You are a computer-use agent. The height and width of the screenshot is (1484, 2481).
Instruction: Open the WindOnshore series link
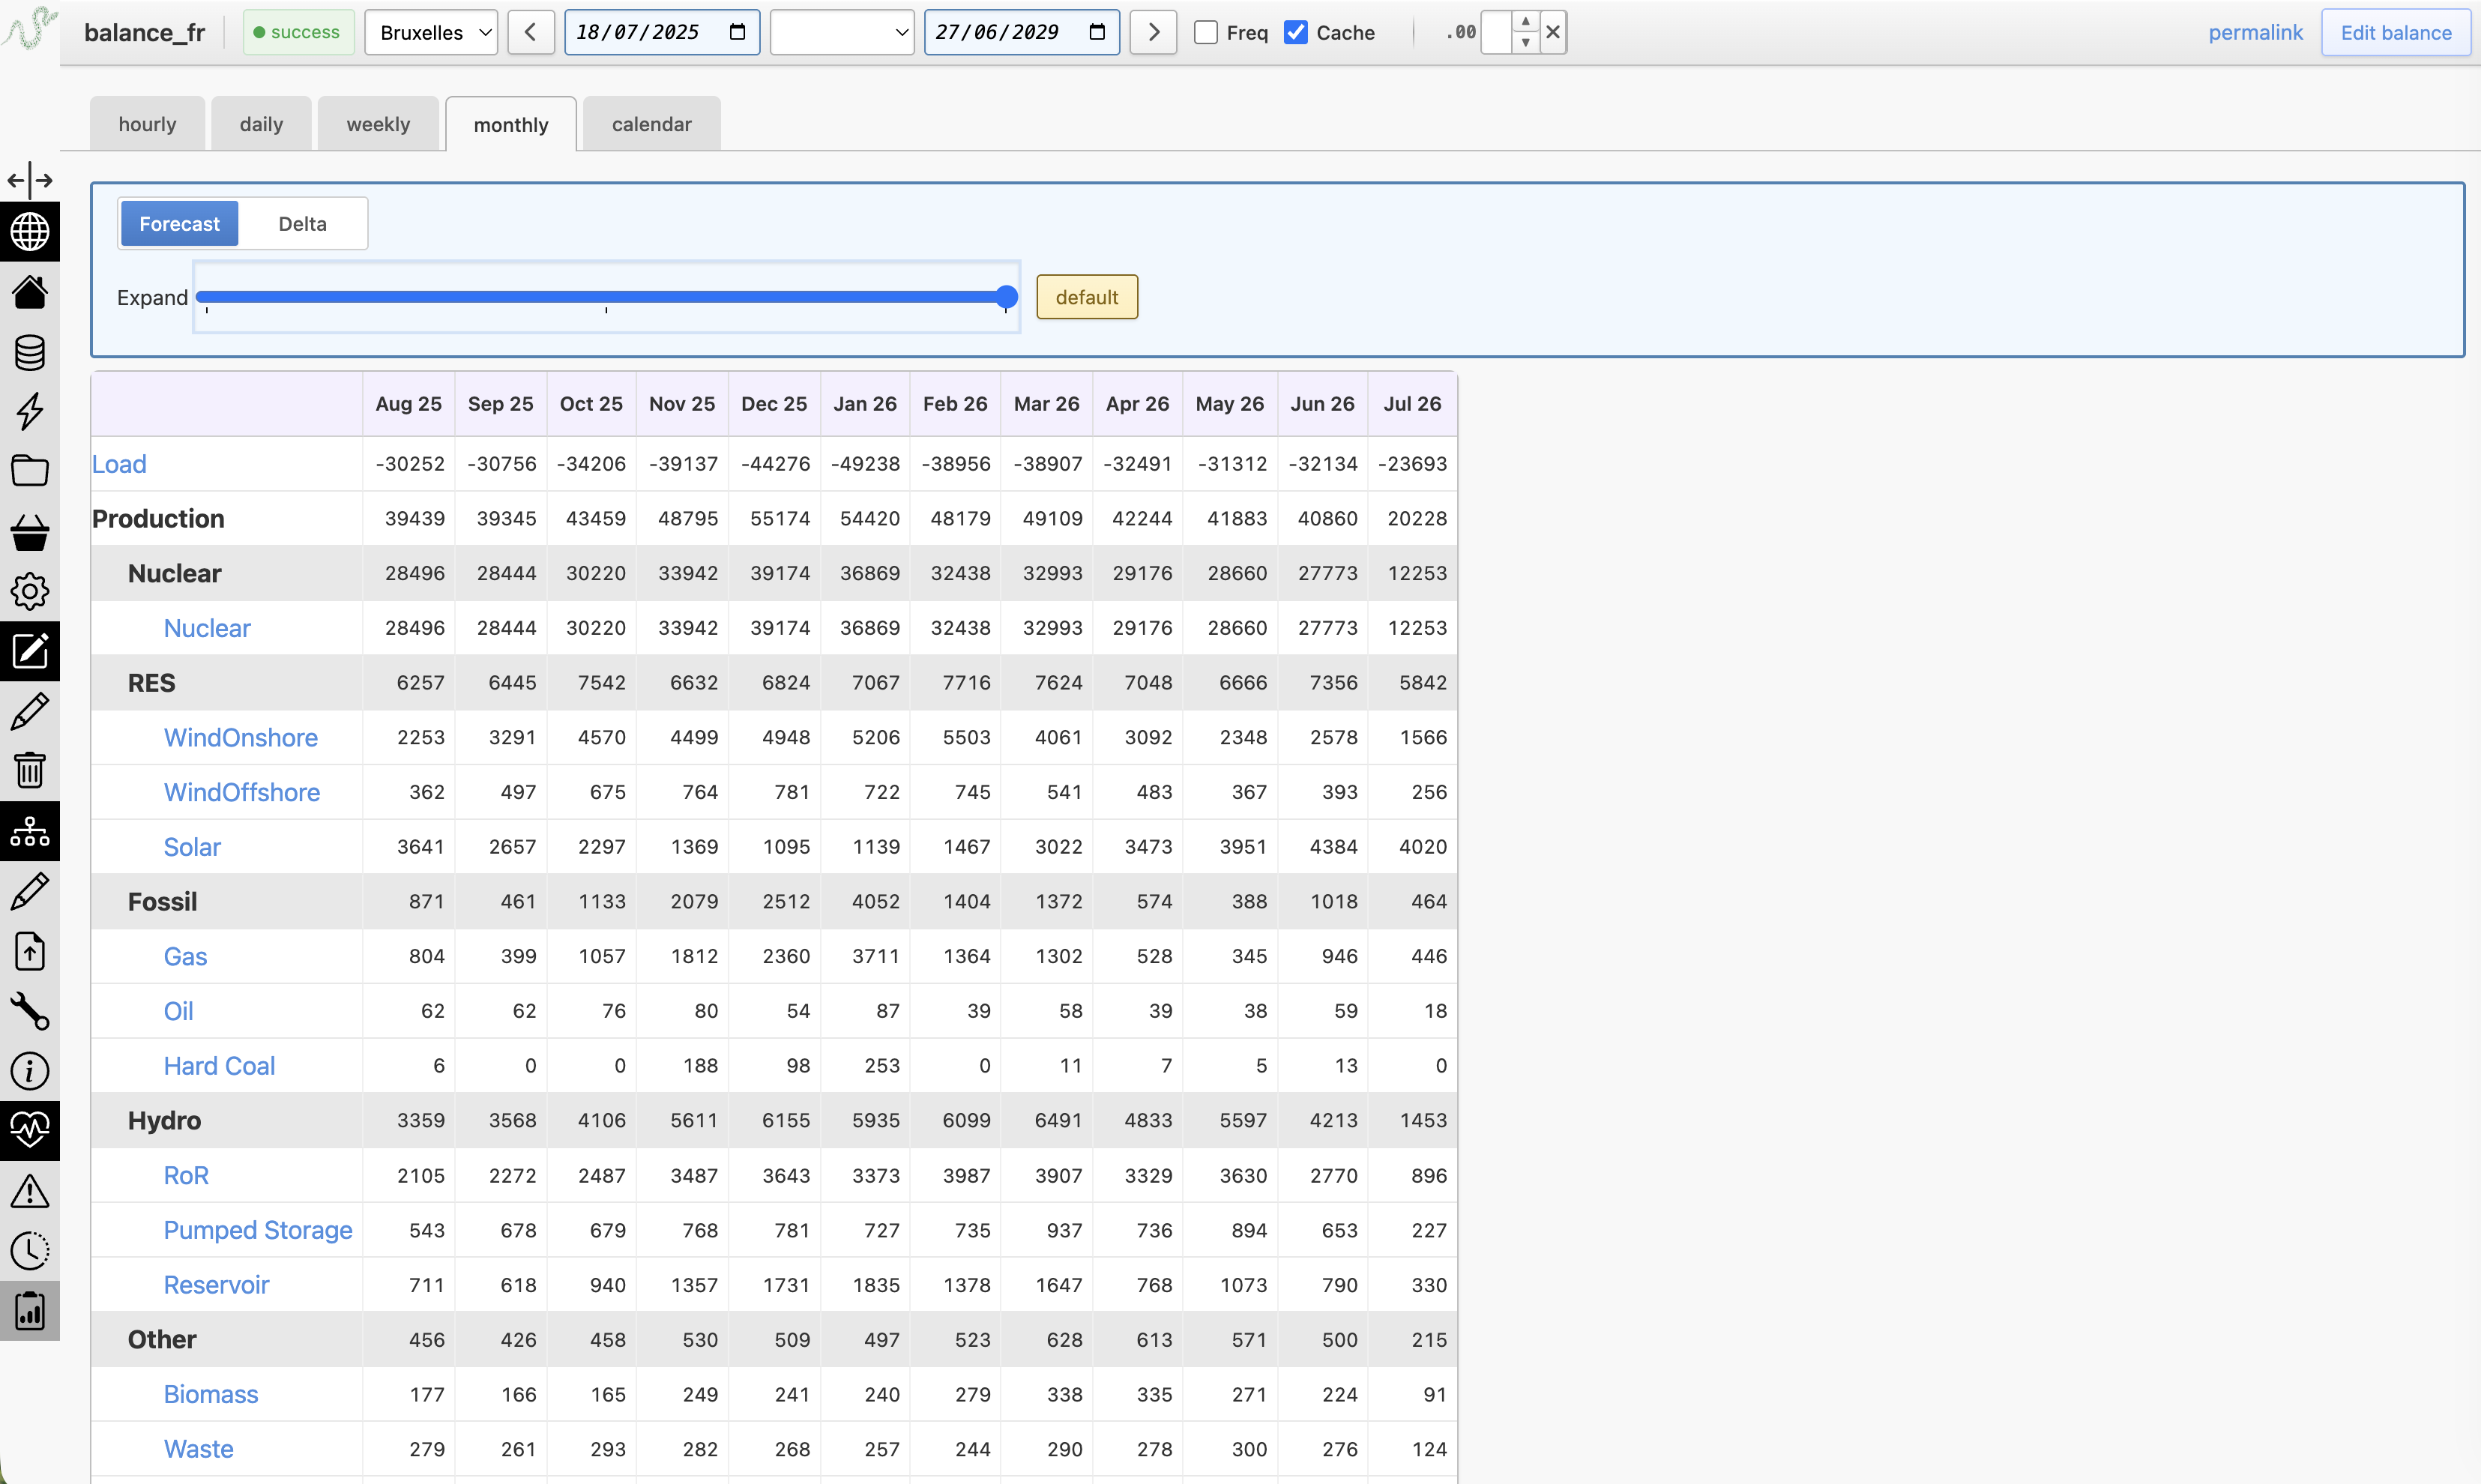click(241, 738)
